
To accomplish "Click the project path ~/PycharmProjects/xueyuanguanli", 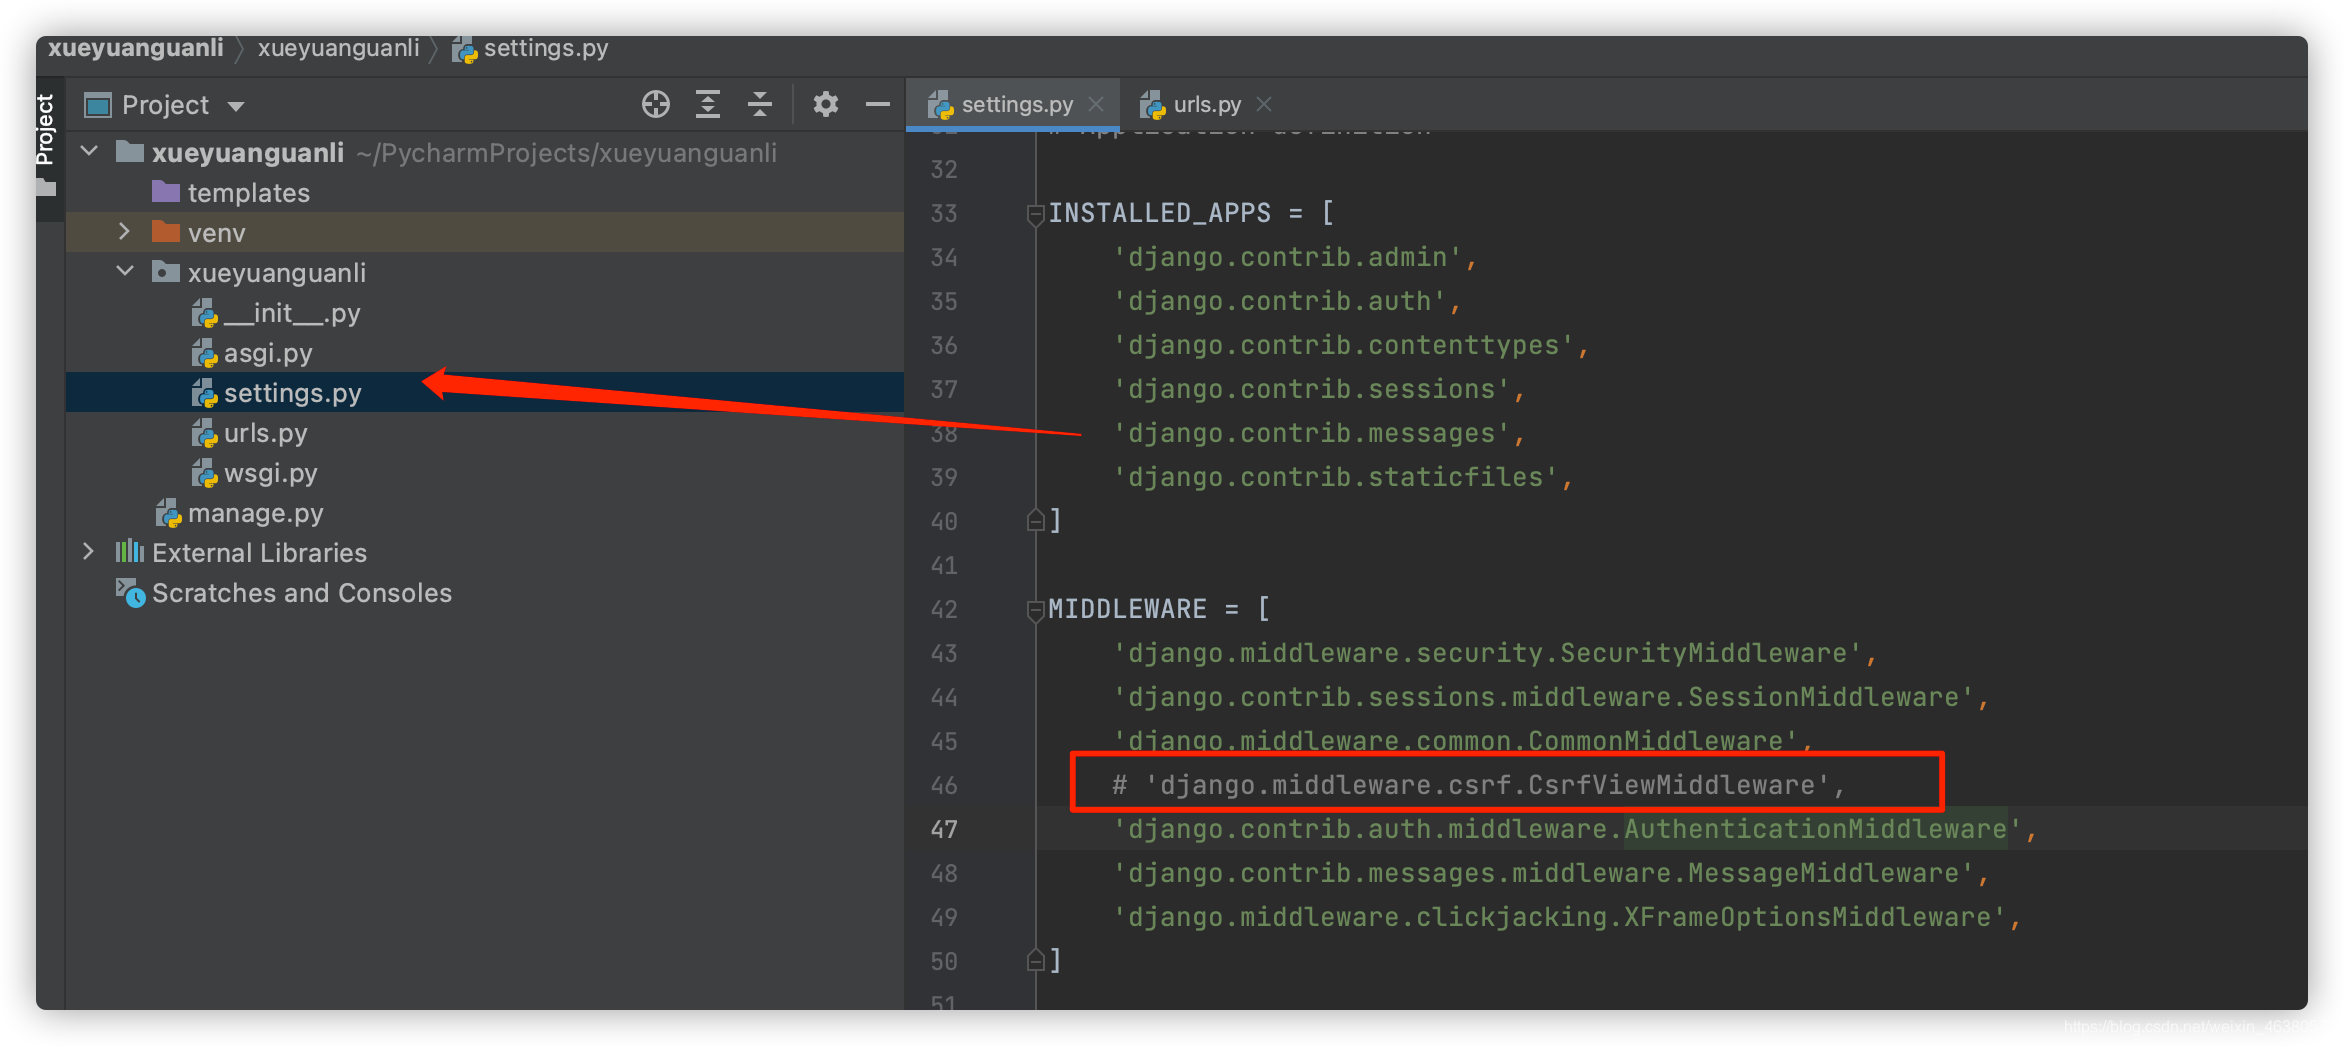I will pos(566,153).
